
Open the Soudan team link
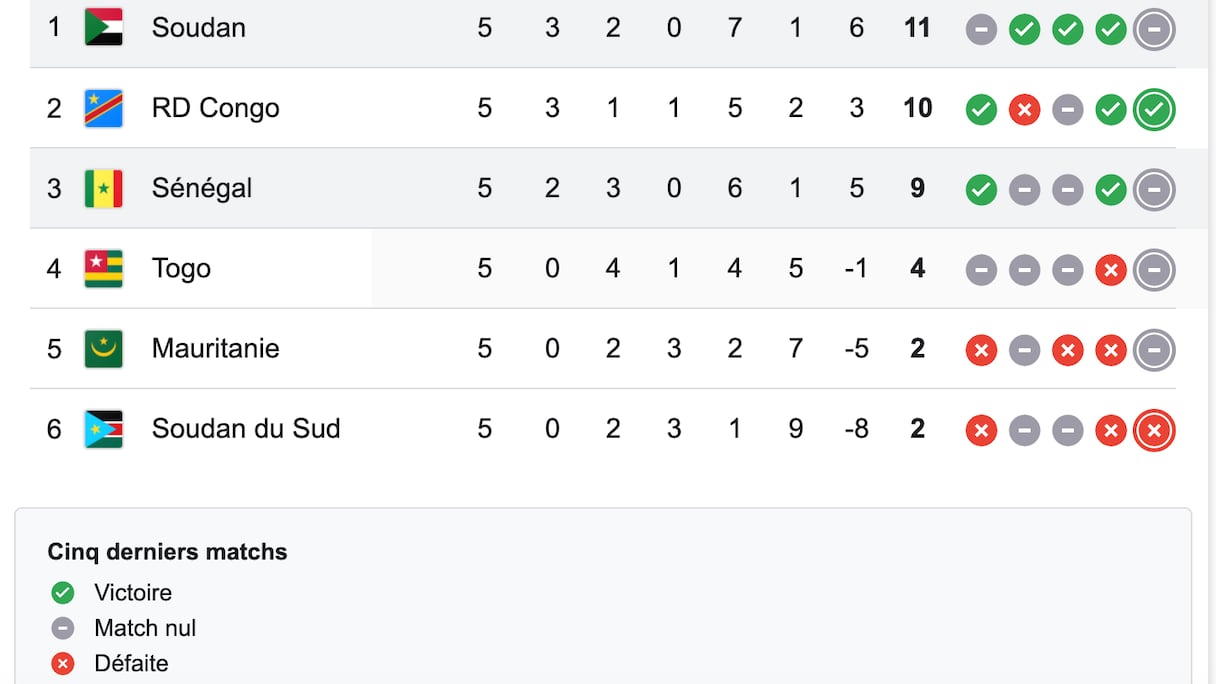[198, 27]
